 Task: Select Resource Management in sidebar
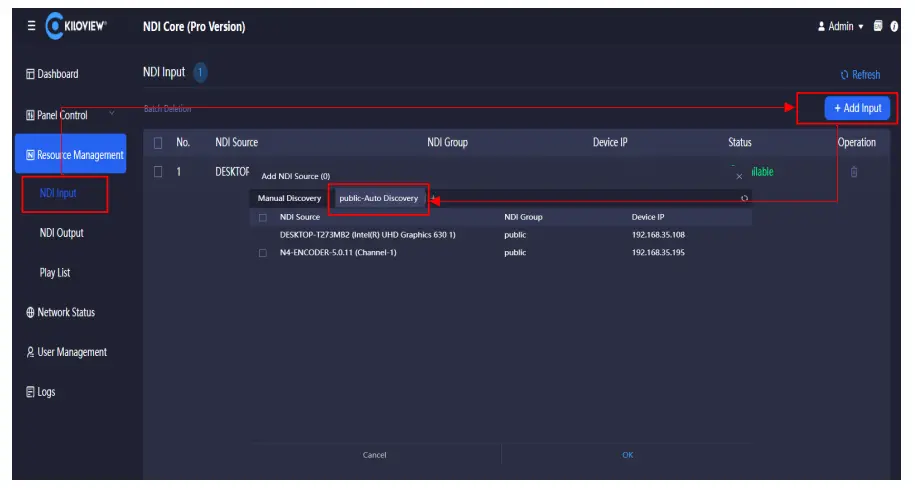pyautogui.click(x=71, y=154)
